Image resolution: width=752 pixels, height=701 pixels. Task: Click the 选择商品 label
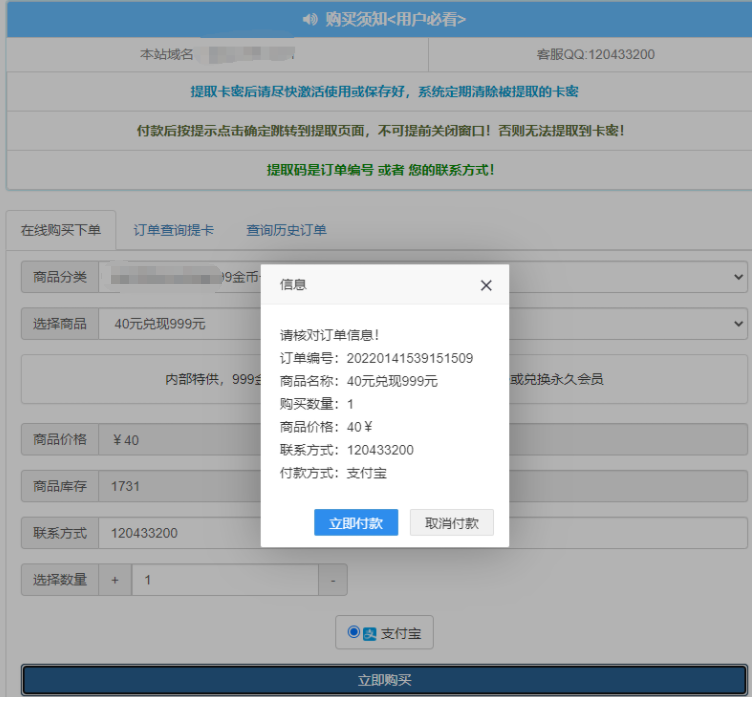click(60, 324)
